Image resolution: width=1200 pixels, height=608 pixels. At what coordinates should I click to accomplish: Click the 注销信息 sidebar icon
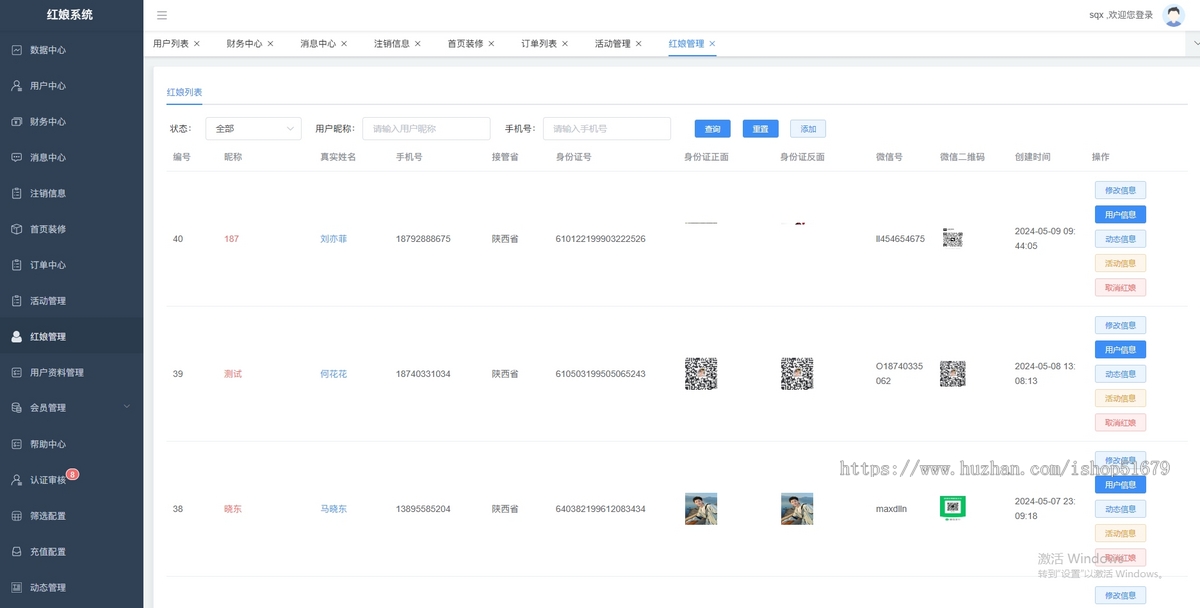coord(16,193)
